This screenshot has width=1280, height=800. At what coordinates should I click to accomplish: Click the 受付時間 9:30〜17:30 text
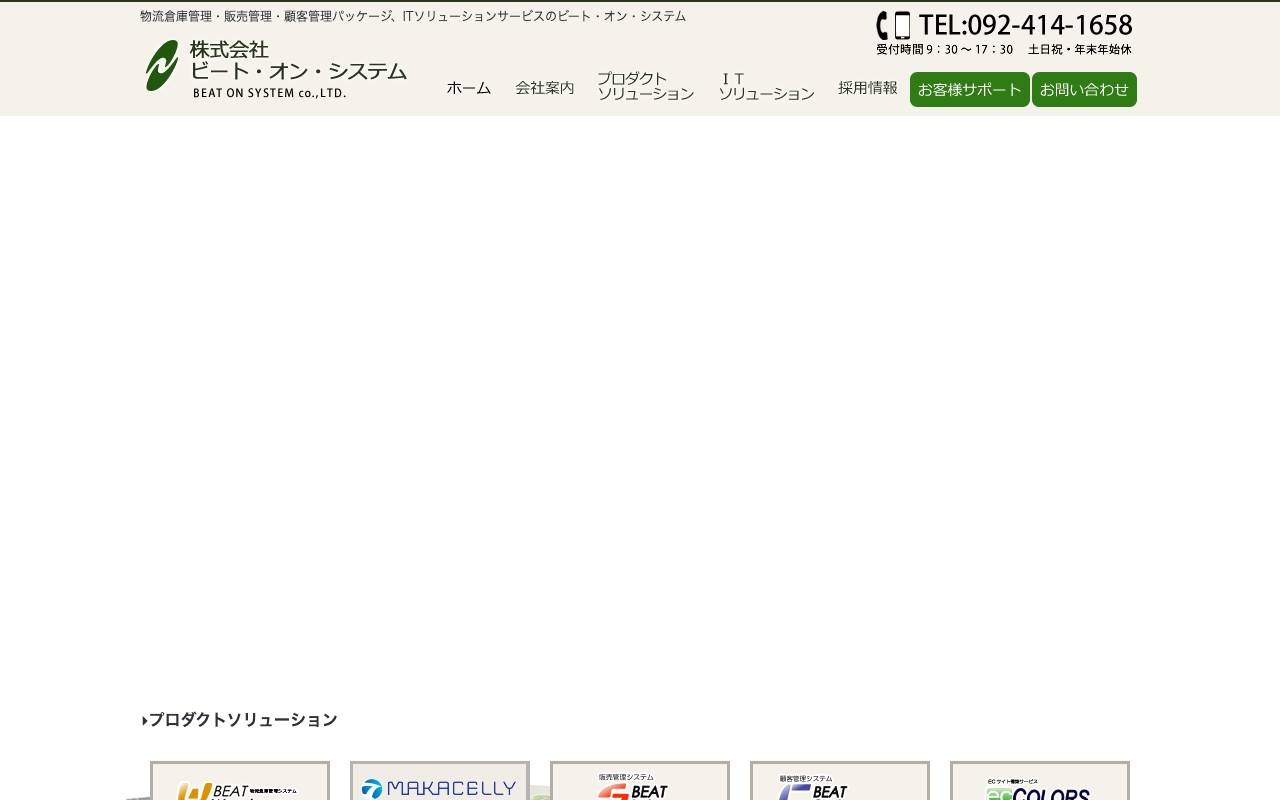pyautogui.click(x=944, y=49)
